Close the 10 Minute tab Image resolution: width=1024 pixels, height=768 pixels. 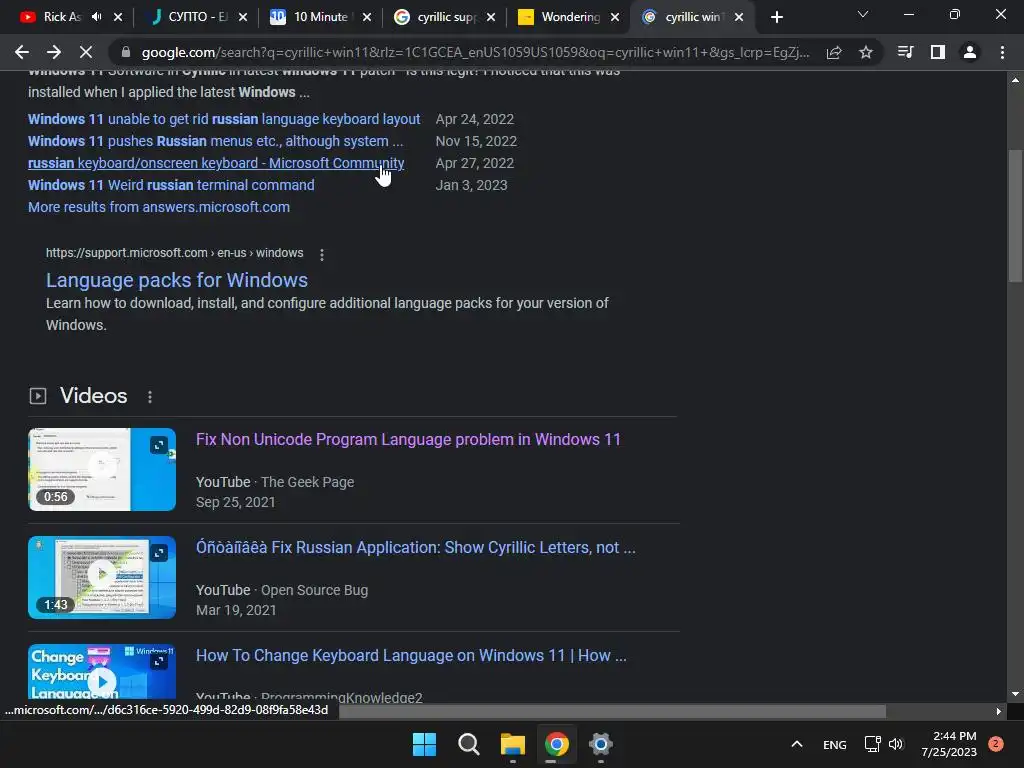(366, 17)
